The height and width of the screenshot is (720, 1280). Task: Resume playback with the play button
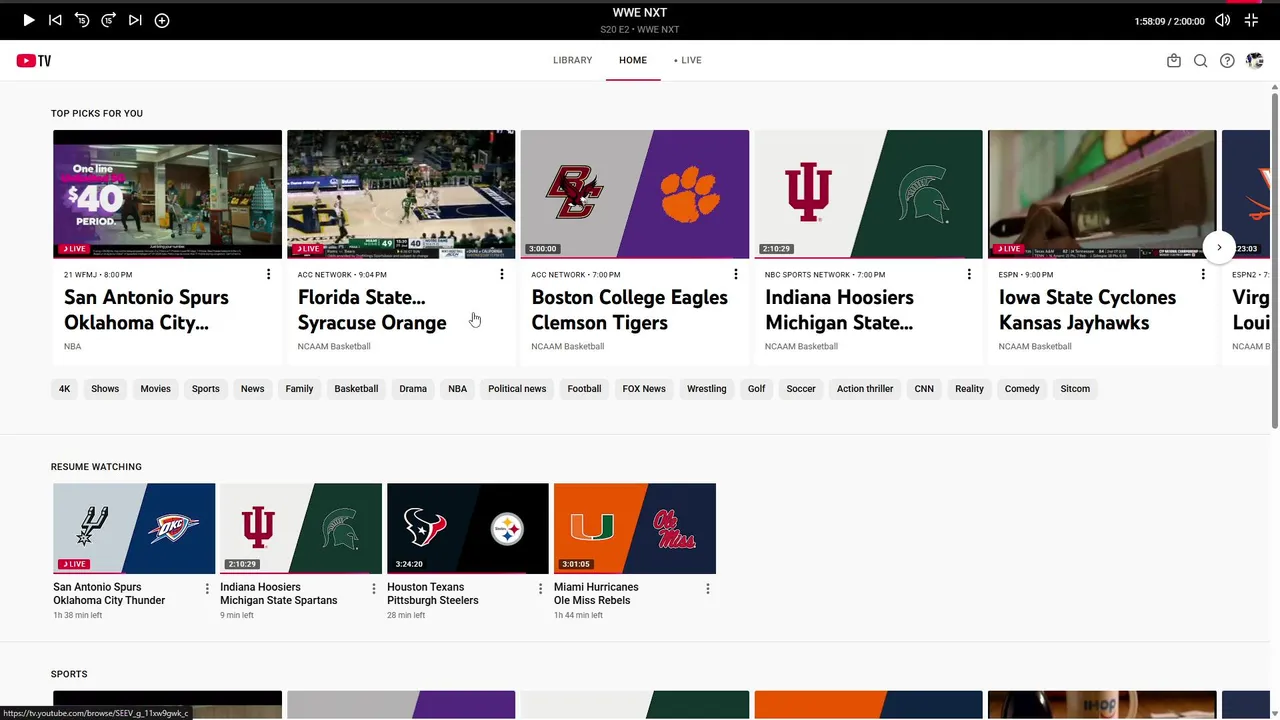pyautogui.click(x=29, y=20)
